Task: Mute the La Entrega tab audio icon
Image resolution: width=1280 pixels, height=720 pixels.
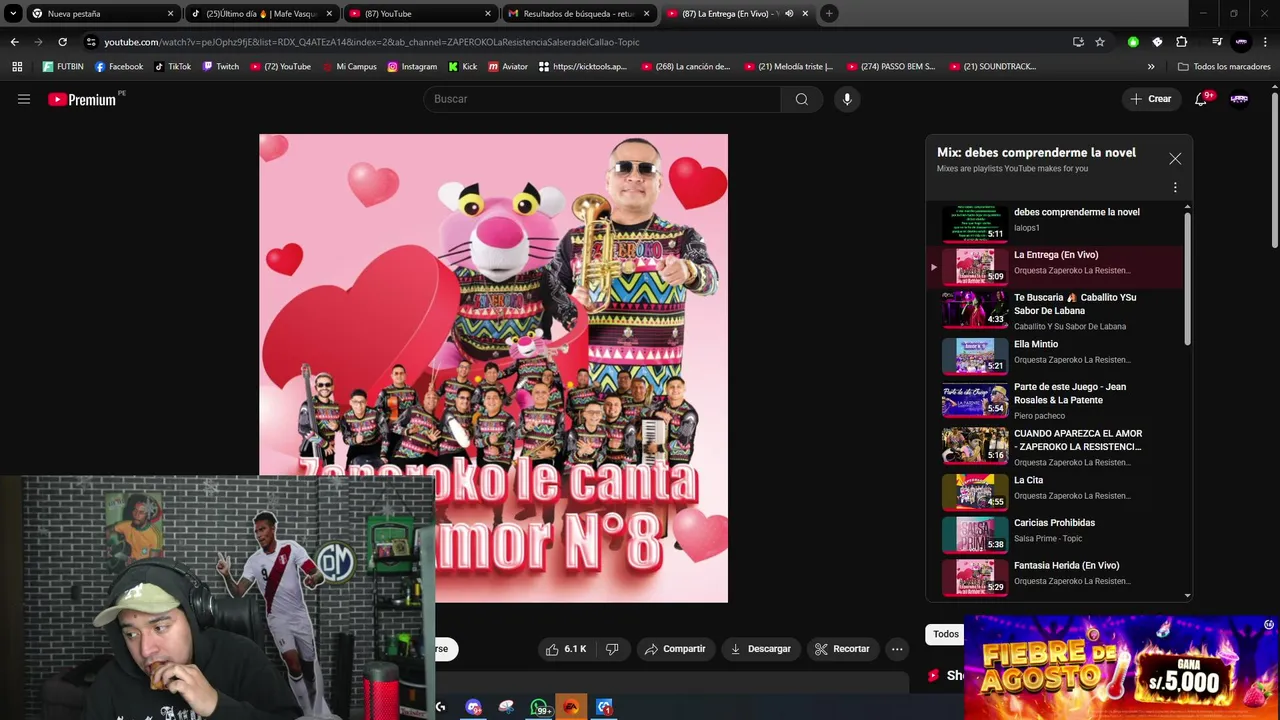Action: click(789, 14)
